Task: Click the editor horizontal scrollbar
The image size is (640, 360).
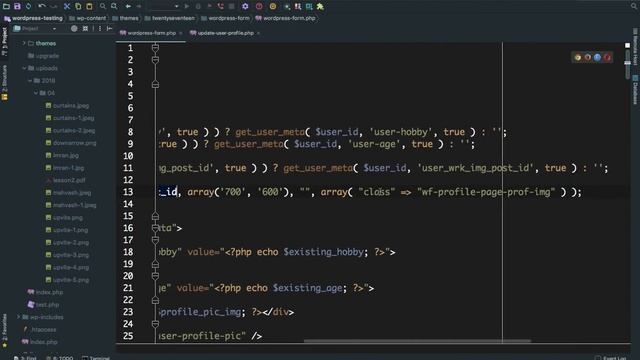Action: pyautogui.click(x=417, y=340)
